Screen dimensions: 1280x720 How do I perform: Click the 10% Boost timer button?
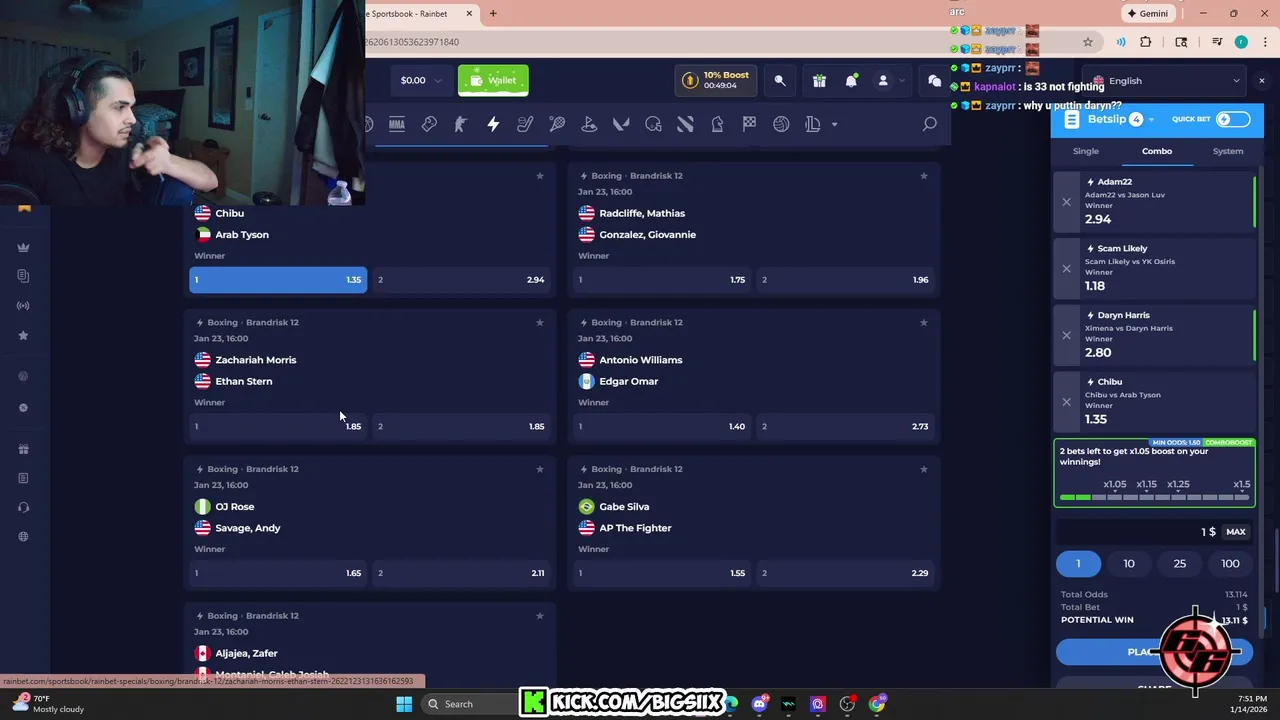coord(715,81)
